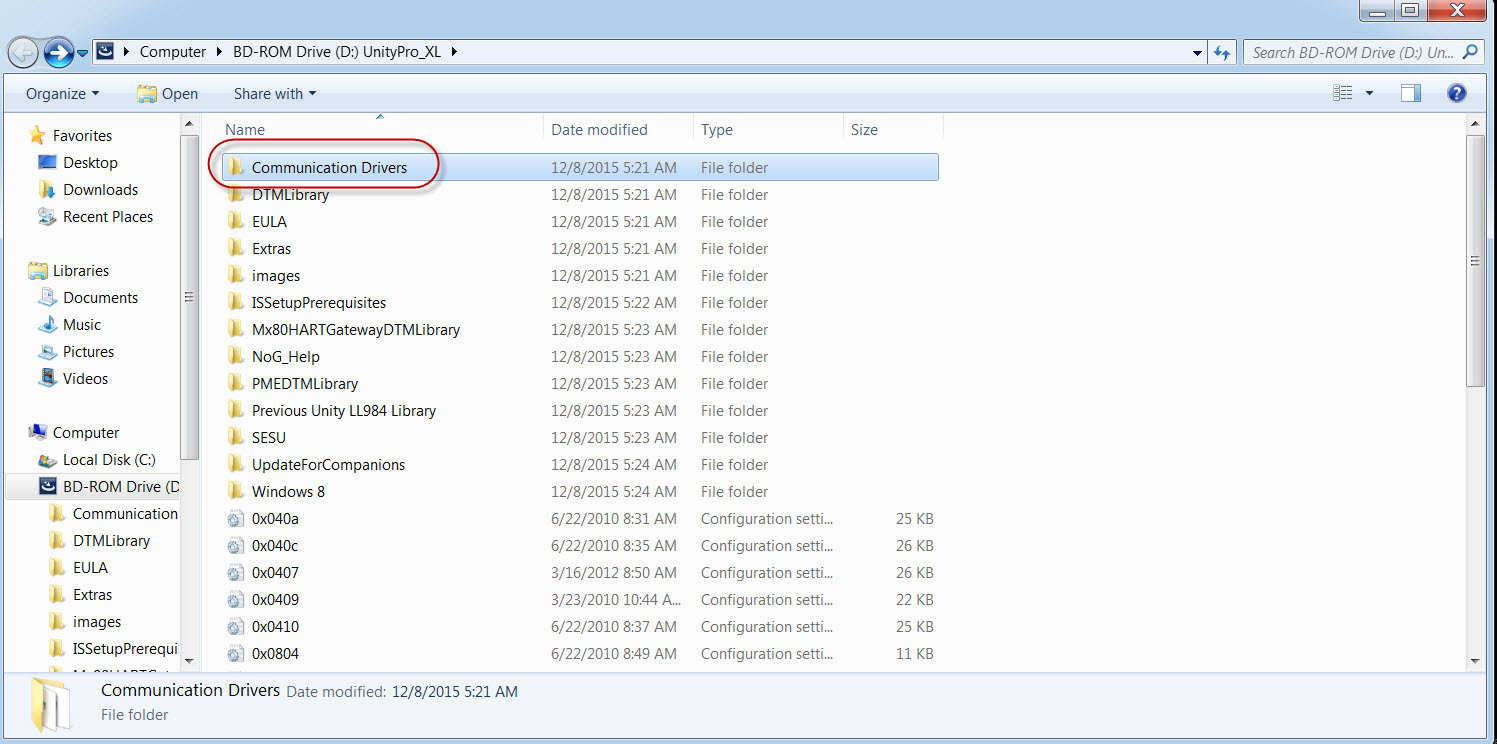Click the Favorites star icon
This screenshot has height=744, width=1497.
pyautogui.click(x=38, y=135)
